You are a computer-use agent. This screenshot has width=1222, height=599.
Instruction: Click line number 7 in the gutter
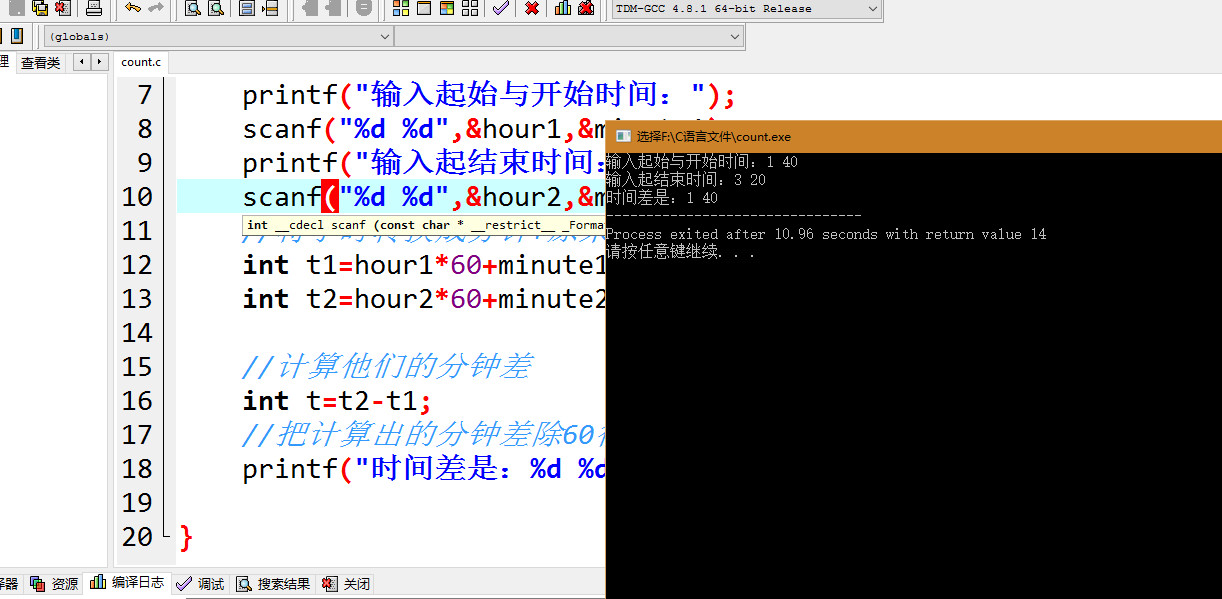(144, 95)
